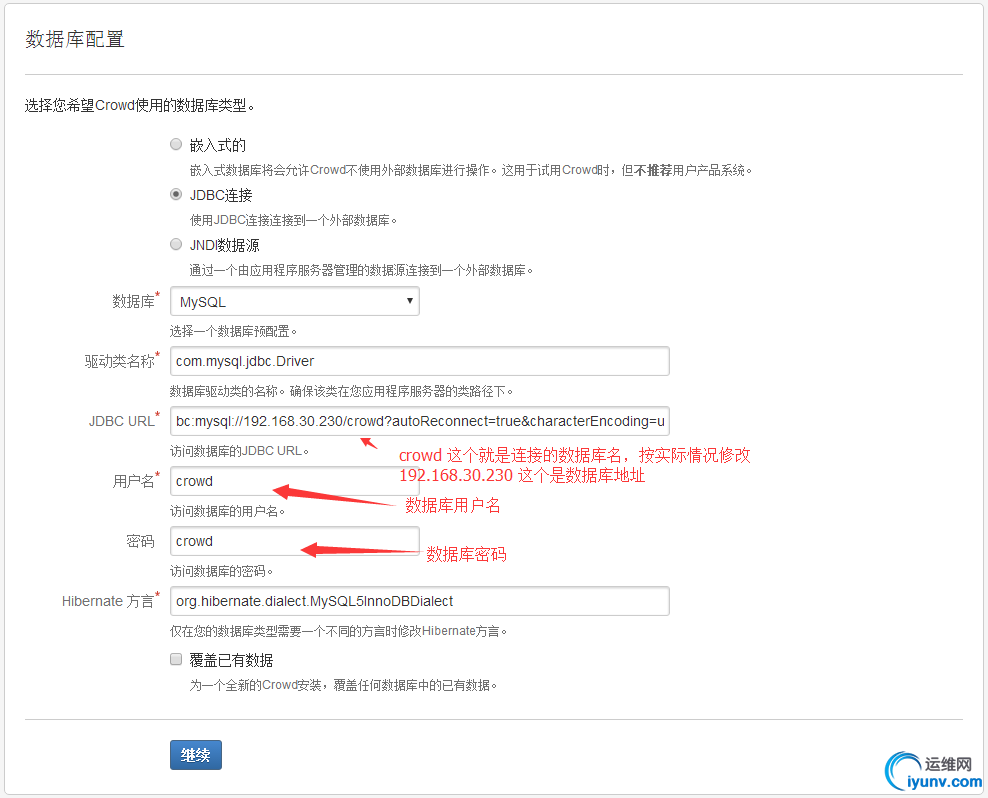
Task: Click the 覆盖已有数据 label text
Action: pos(231,661)
